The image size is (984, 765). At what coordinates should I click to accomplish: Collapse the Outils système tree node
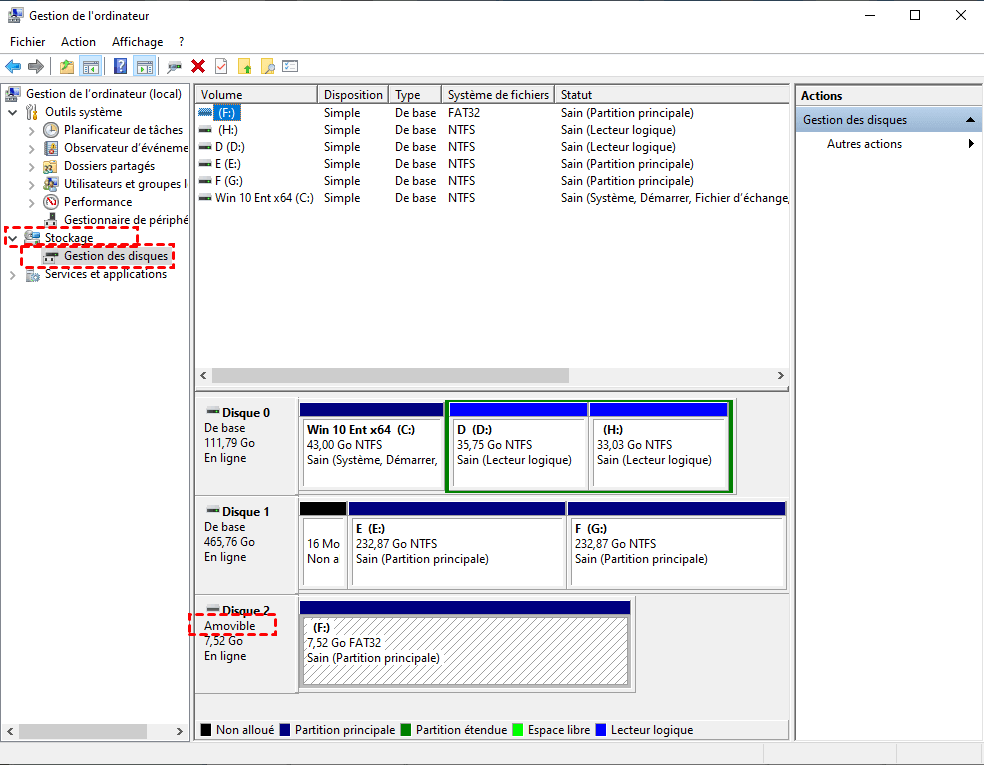tap(13, 112)
